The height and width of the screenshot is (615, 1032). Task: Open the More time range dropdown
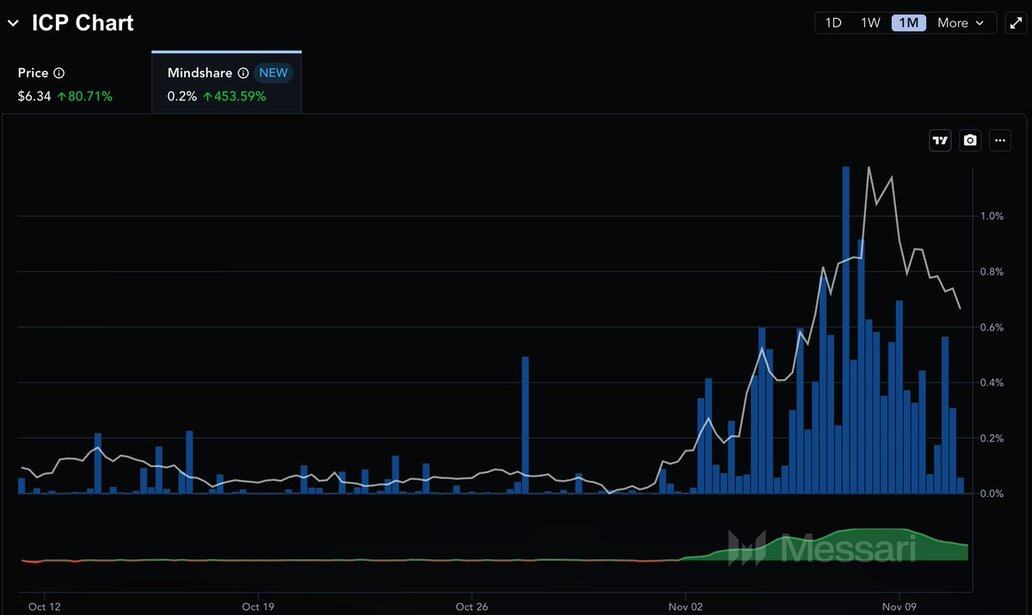pos(960,23)
